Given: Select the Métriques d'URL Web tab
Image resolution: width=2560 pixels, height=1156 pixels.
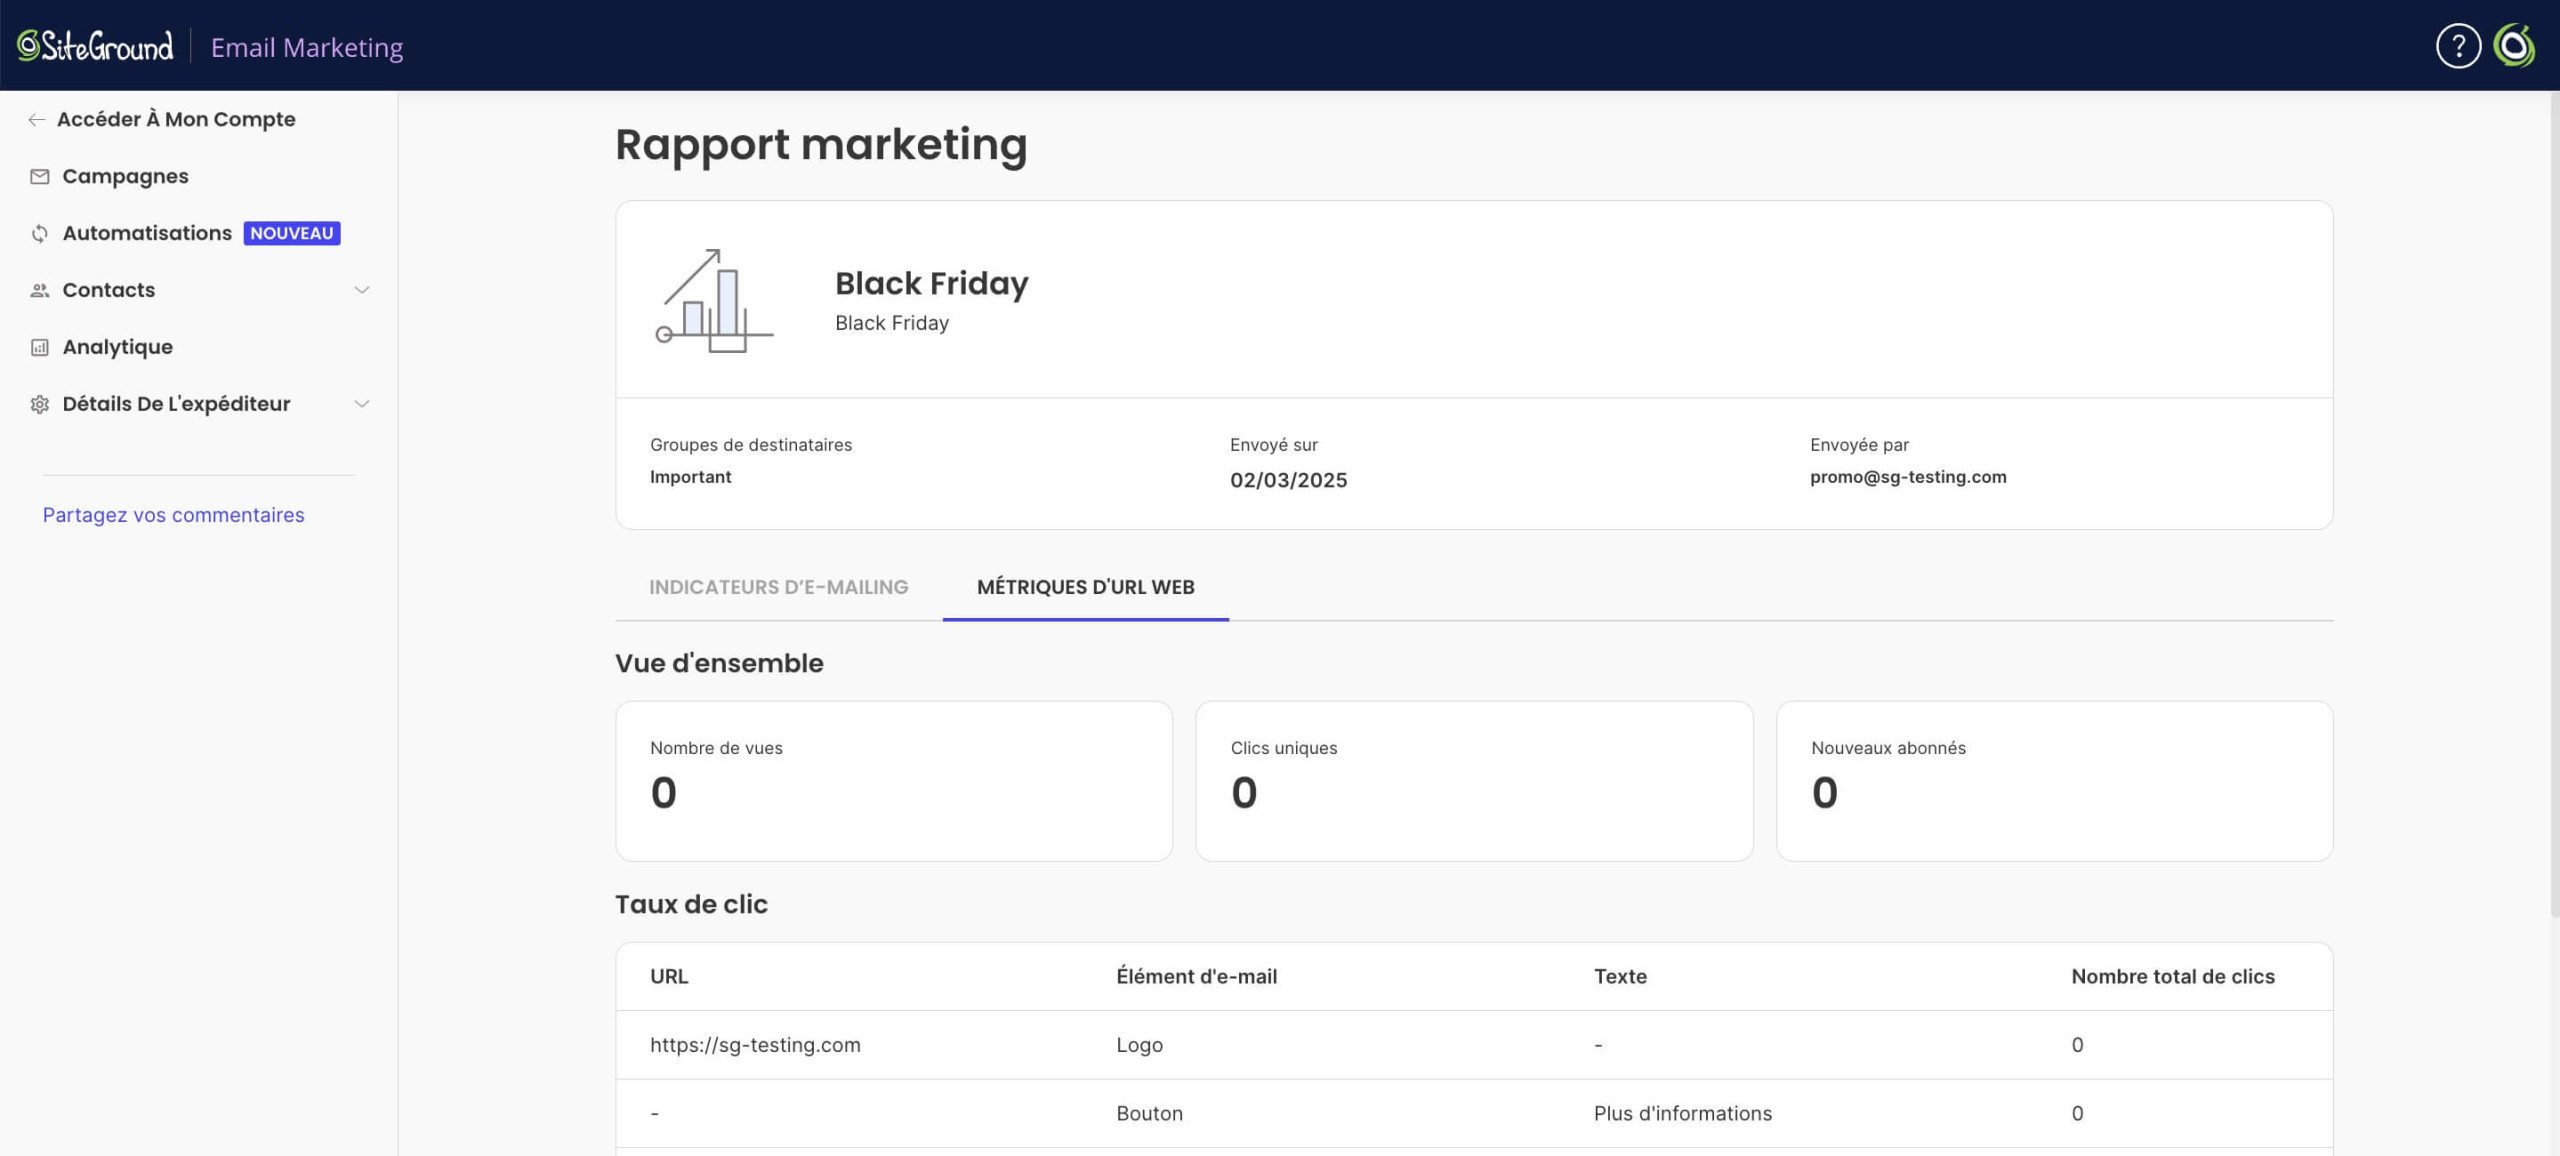Looking at the screenshot, I should 1085,587.
